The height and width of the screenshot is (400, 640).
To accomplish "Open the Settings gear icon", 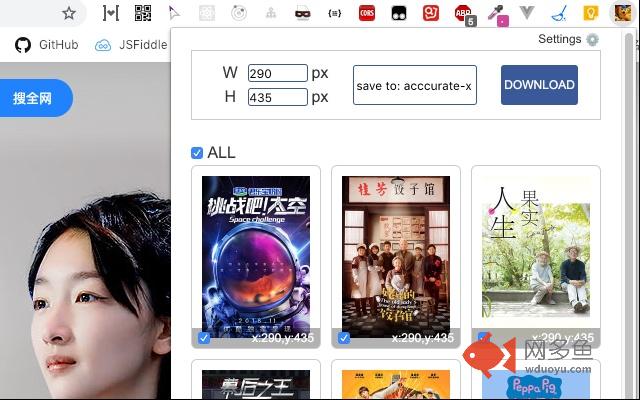I will point(592,40).
